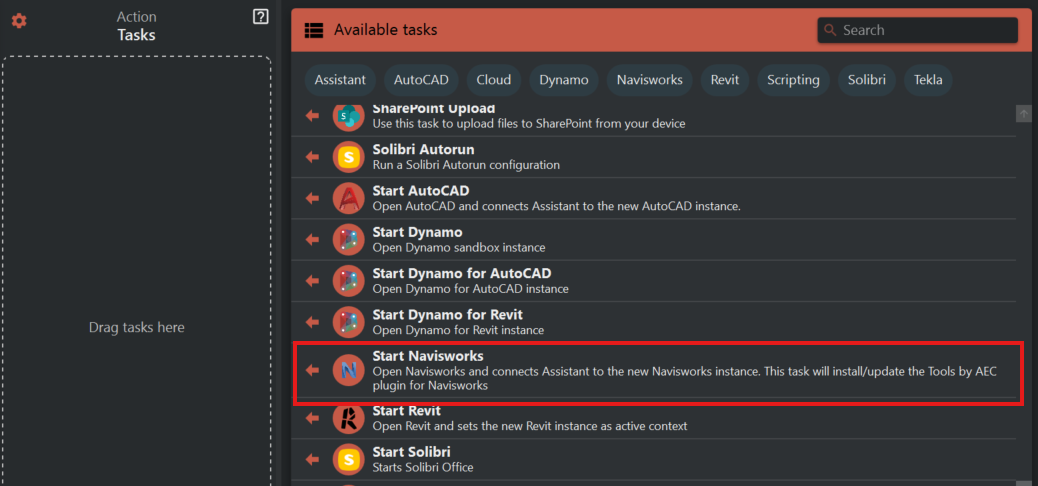Click the Search tasks input field

(x=918, y=30)
